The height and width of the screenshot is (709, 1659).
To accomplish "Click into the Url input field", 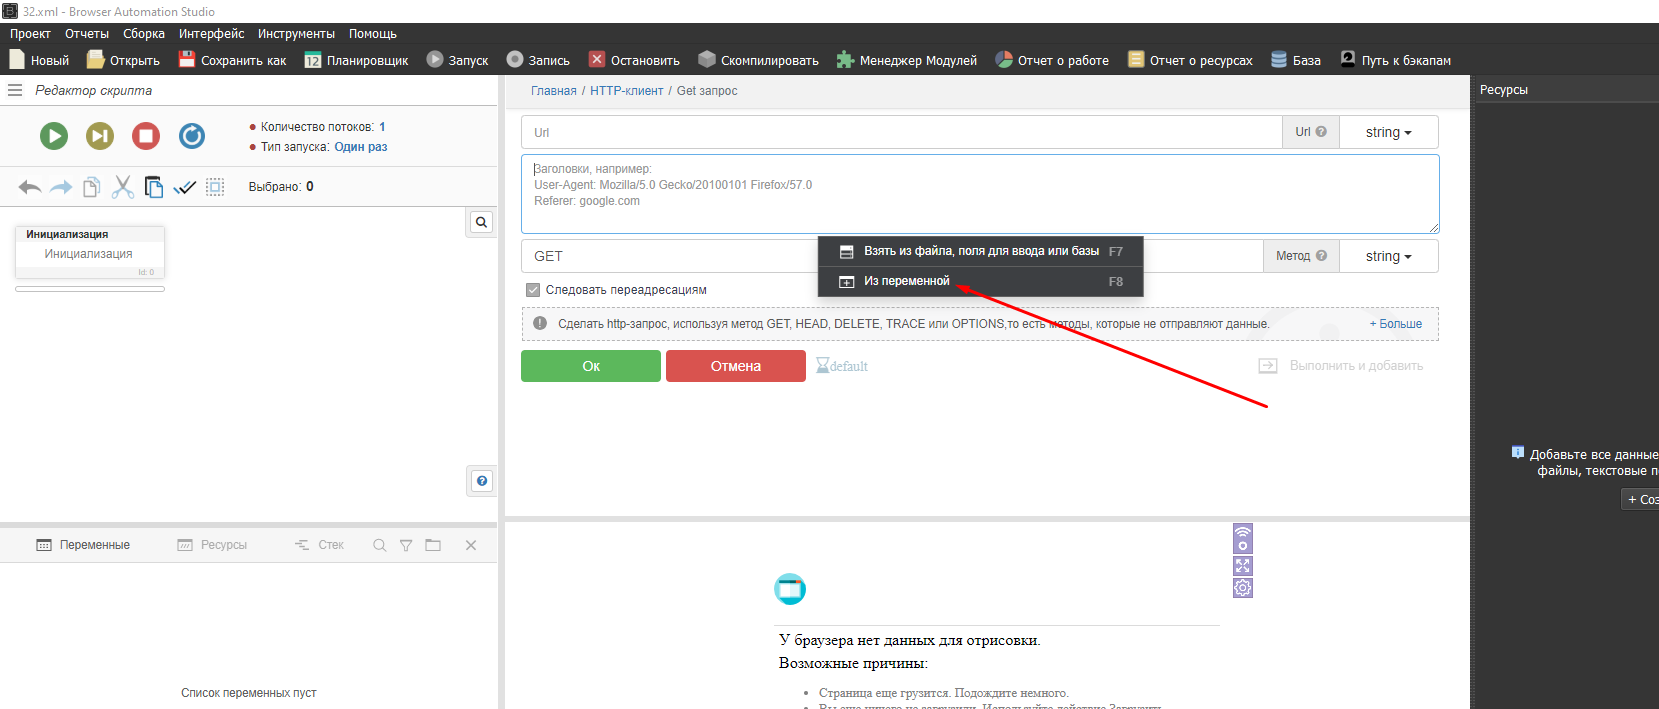I will (x=900, y=132).
